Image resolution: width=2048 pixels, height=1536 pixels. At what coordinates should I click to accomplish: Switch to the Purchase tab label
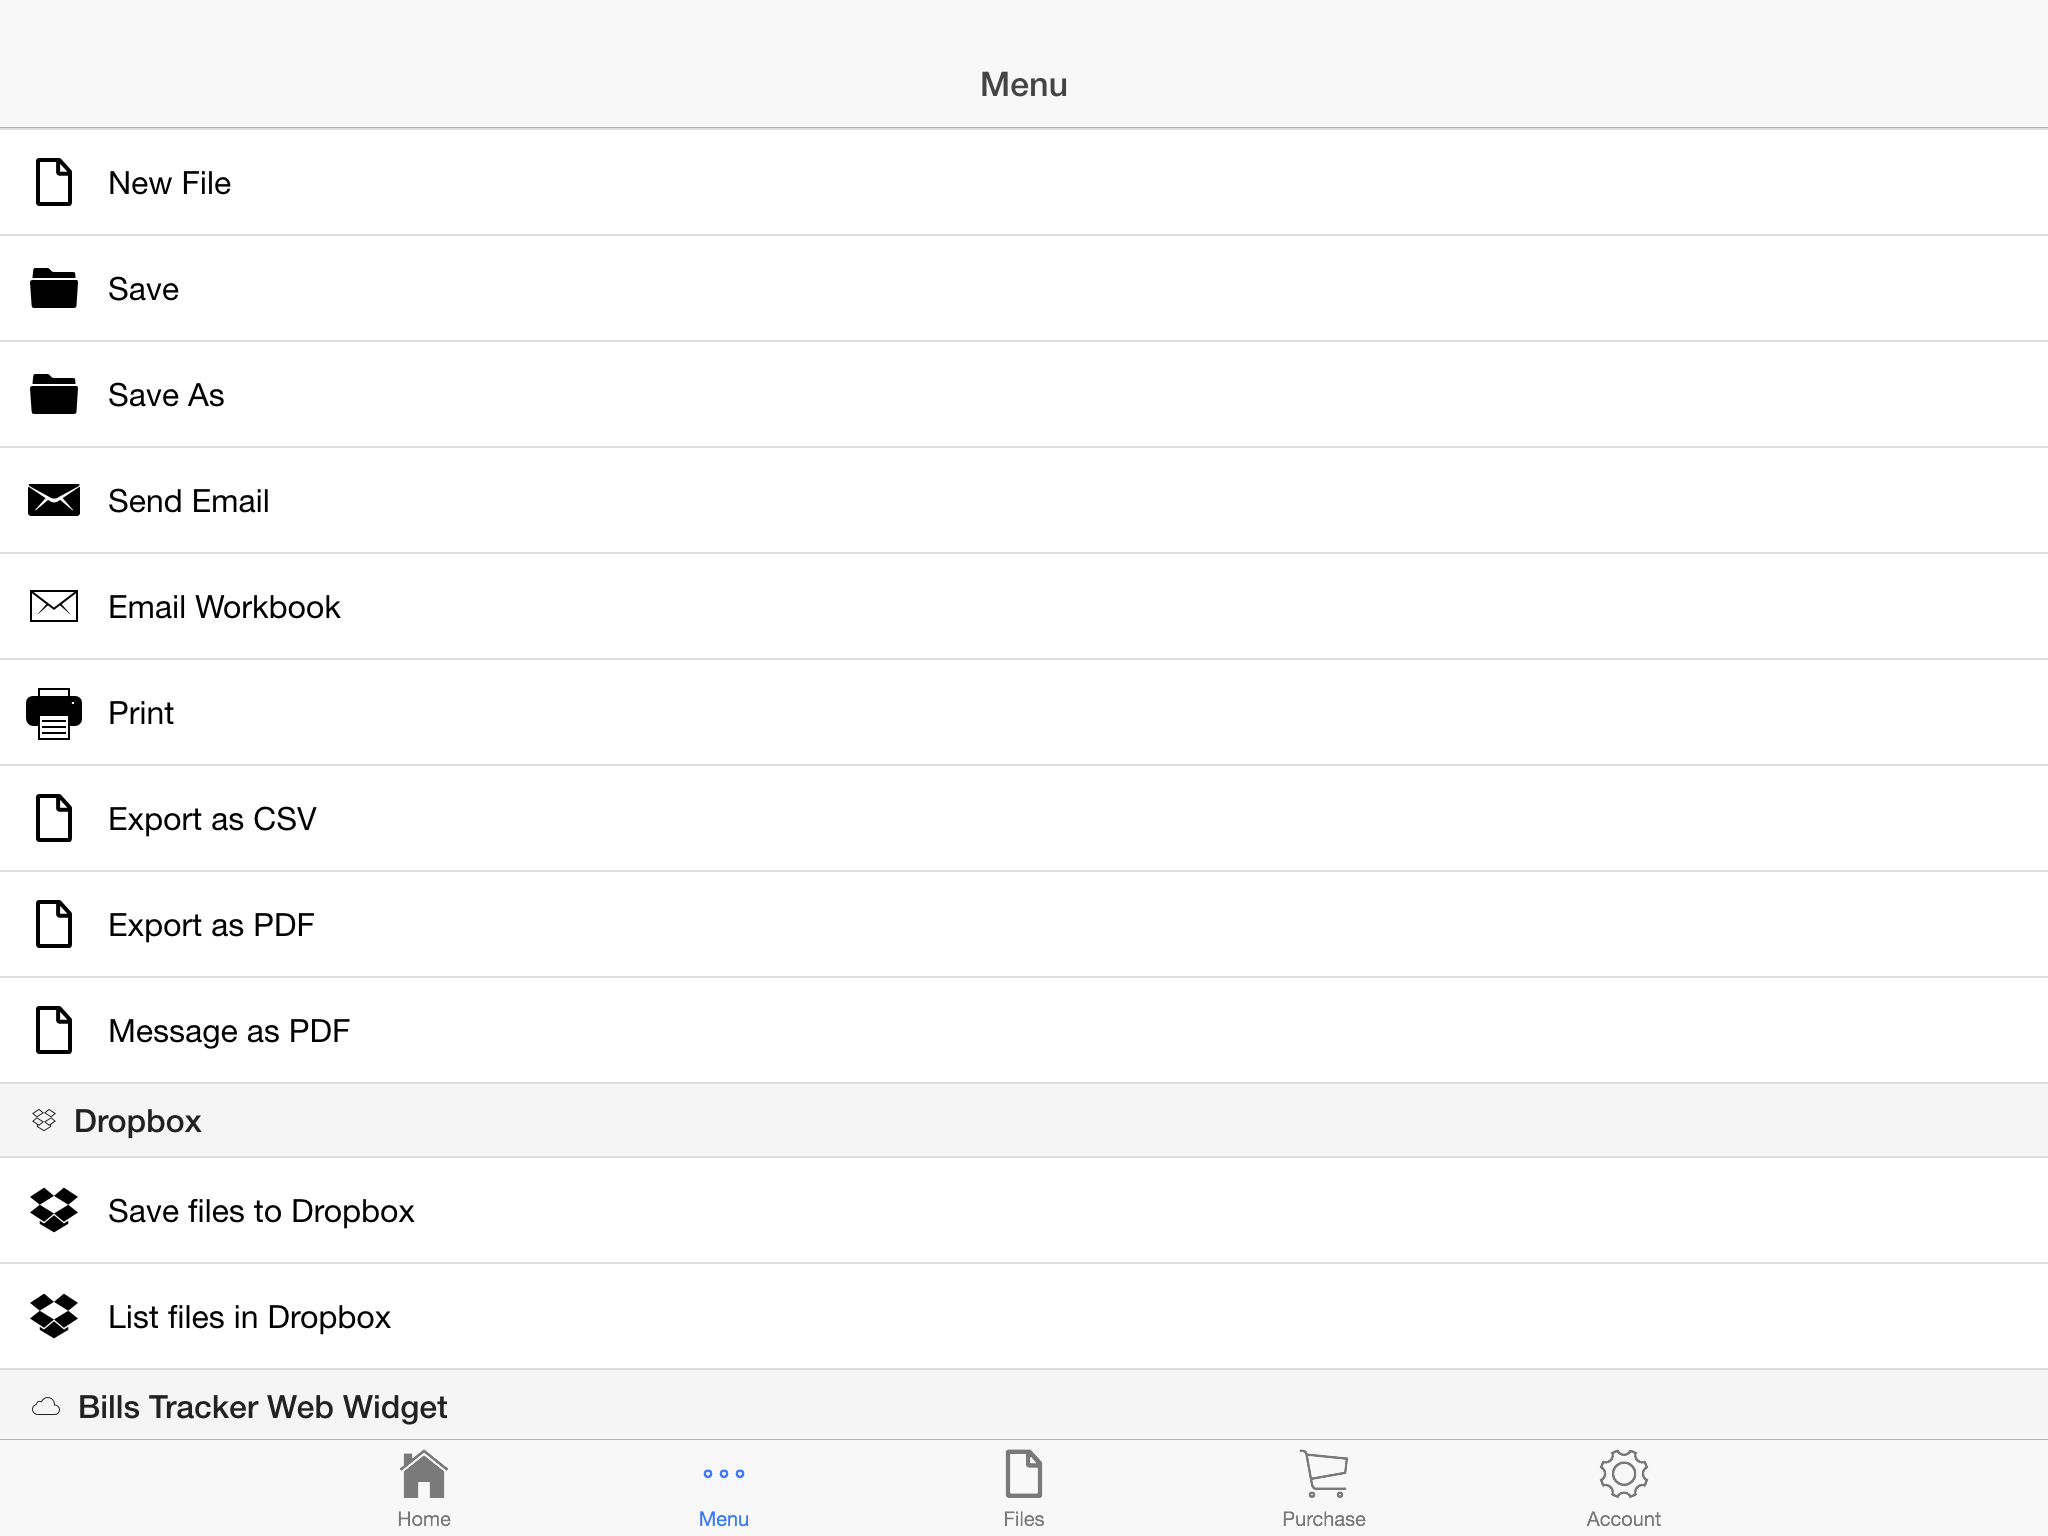1324,1519
